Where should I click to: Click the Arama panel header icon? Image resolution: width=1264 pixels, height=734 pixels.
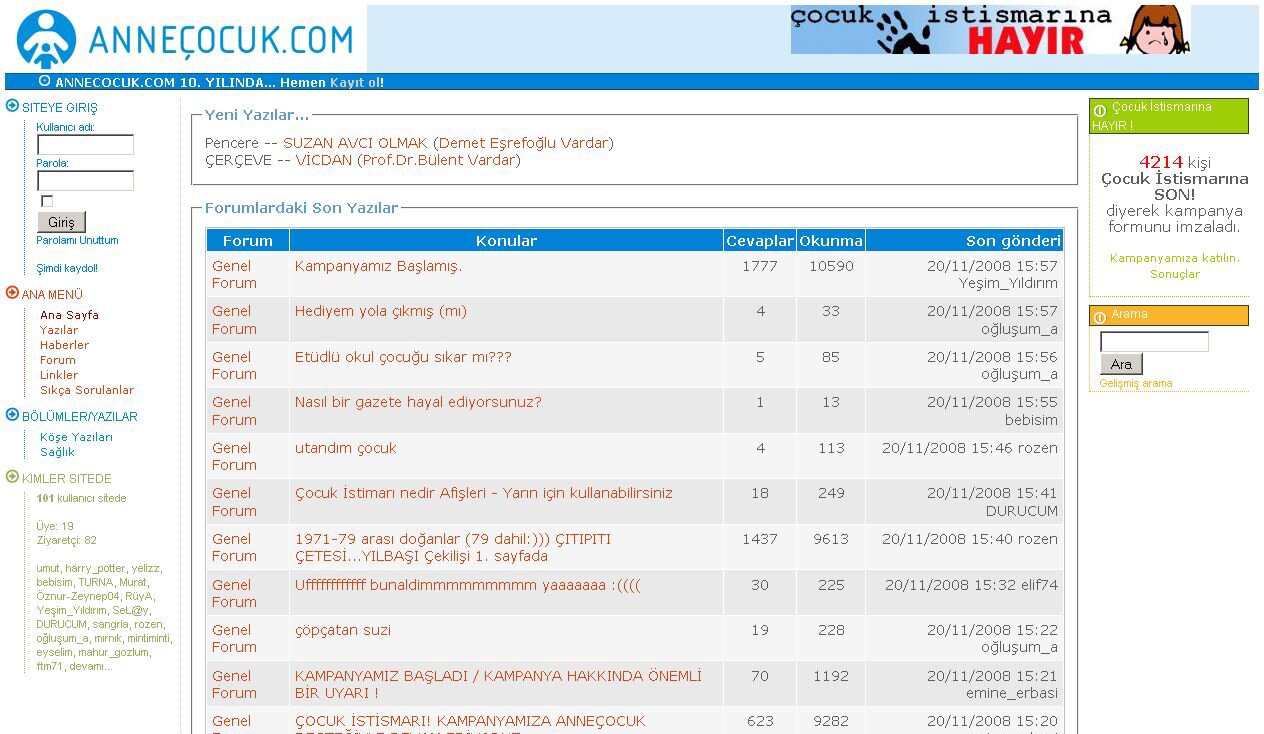click(1100, 317)
